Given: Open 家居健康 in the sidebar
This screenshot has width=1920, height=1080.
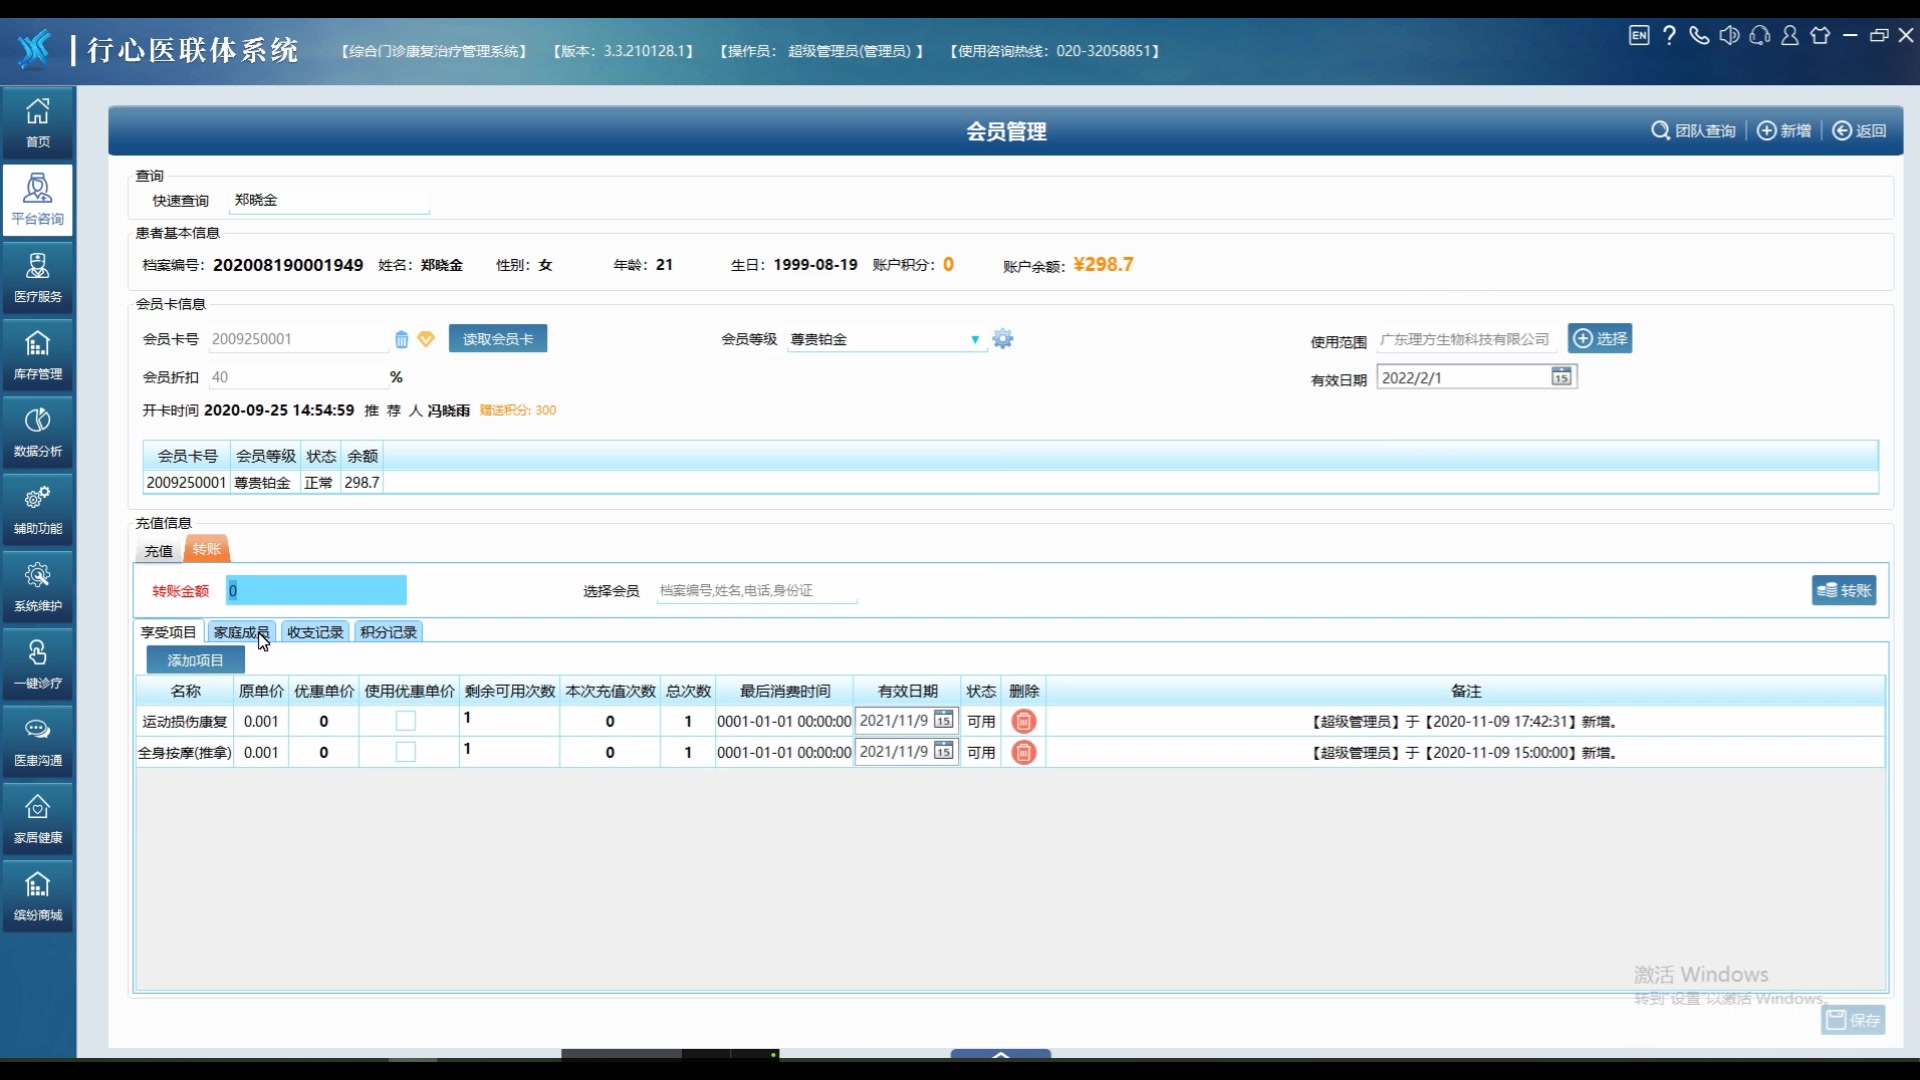Looking at the screenshot, I should [x=38, y=818].
